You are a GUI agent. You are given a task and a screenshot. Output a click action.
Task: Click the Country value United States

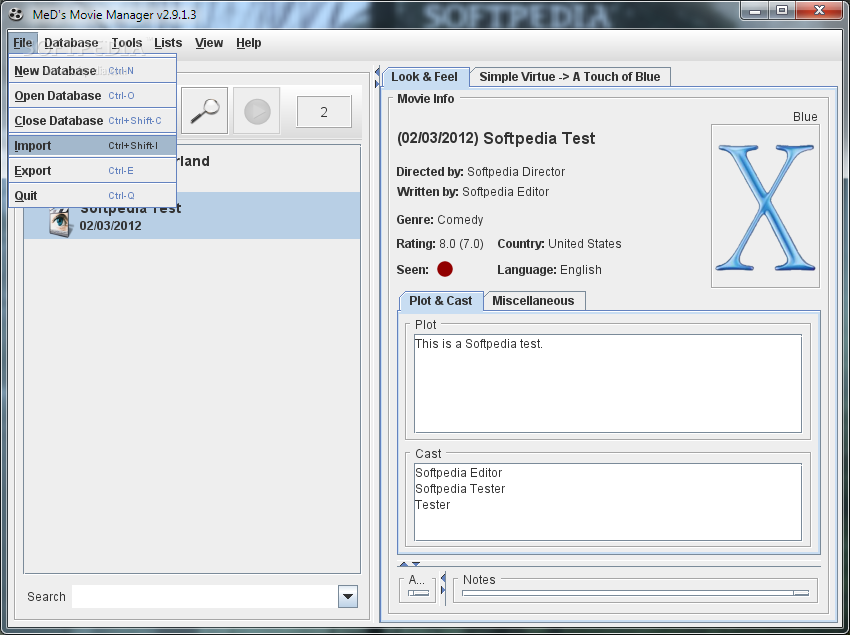tap(584, 244)
